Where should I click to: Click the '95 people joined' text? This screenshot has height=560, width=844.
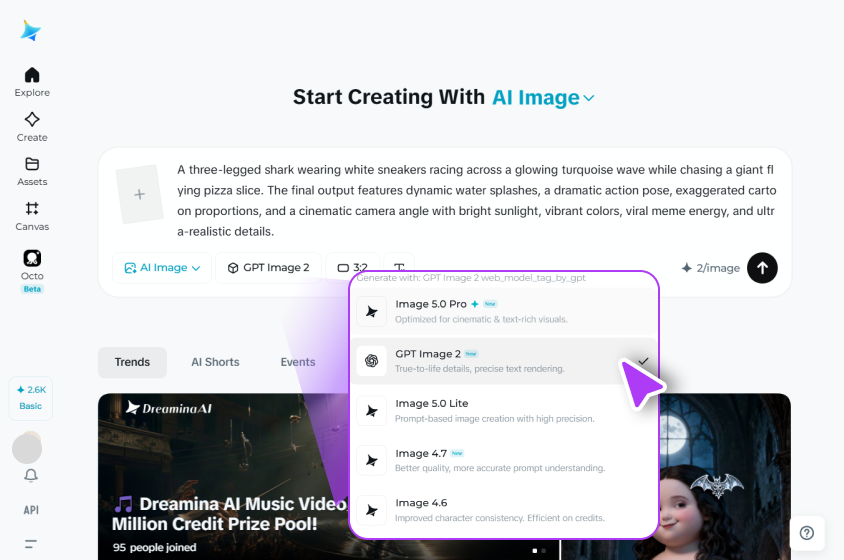click(154, 548)
